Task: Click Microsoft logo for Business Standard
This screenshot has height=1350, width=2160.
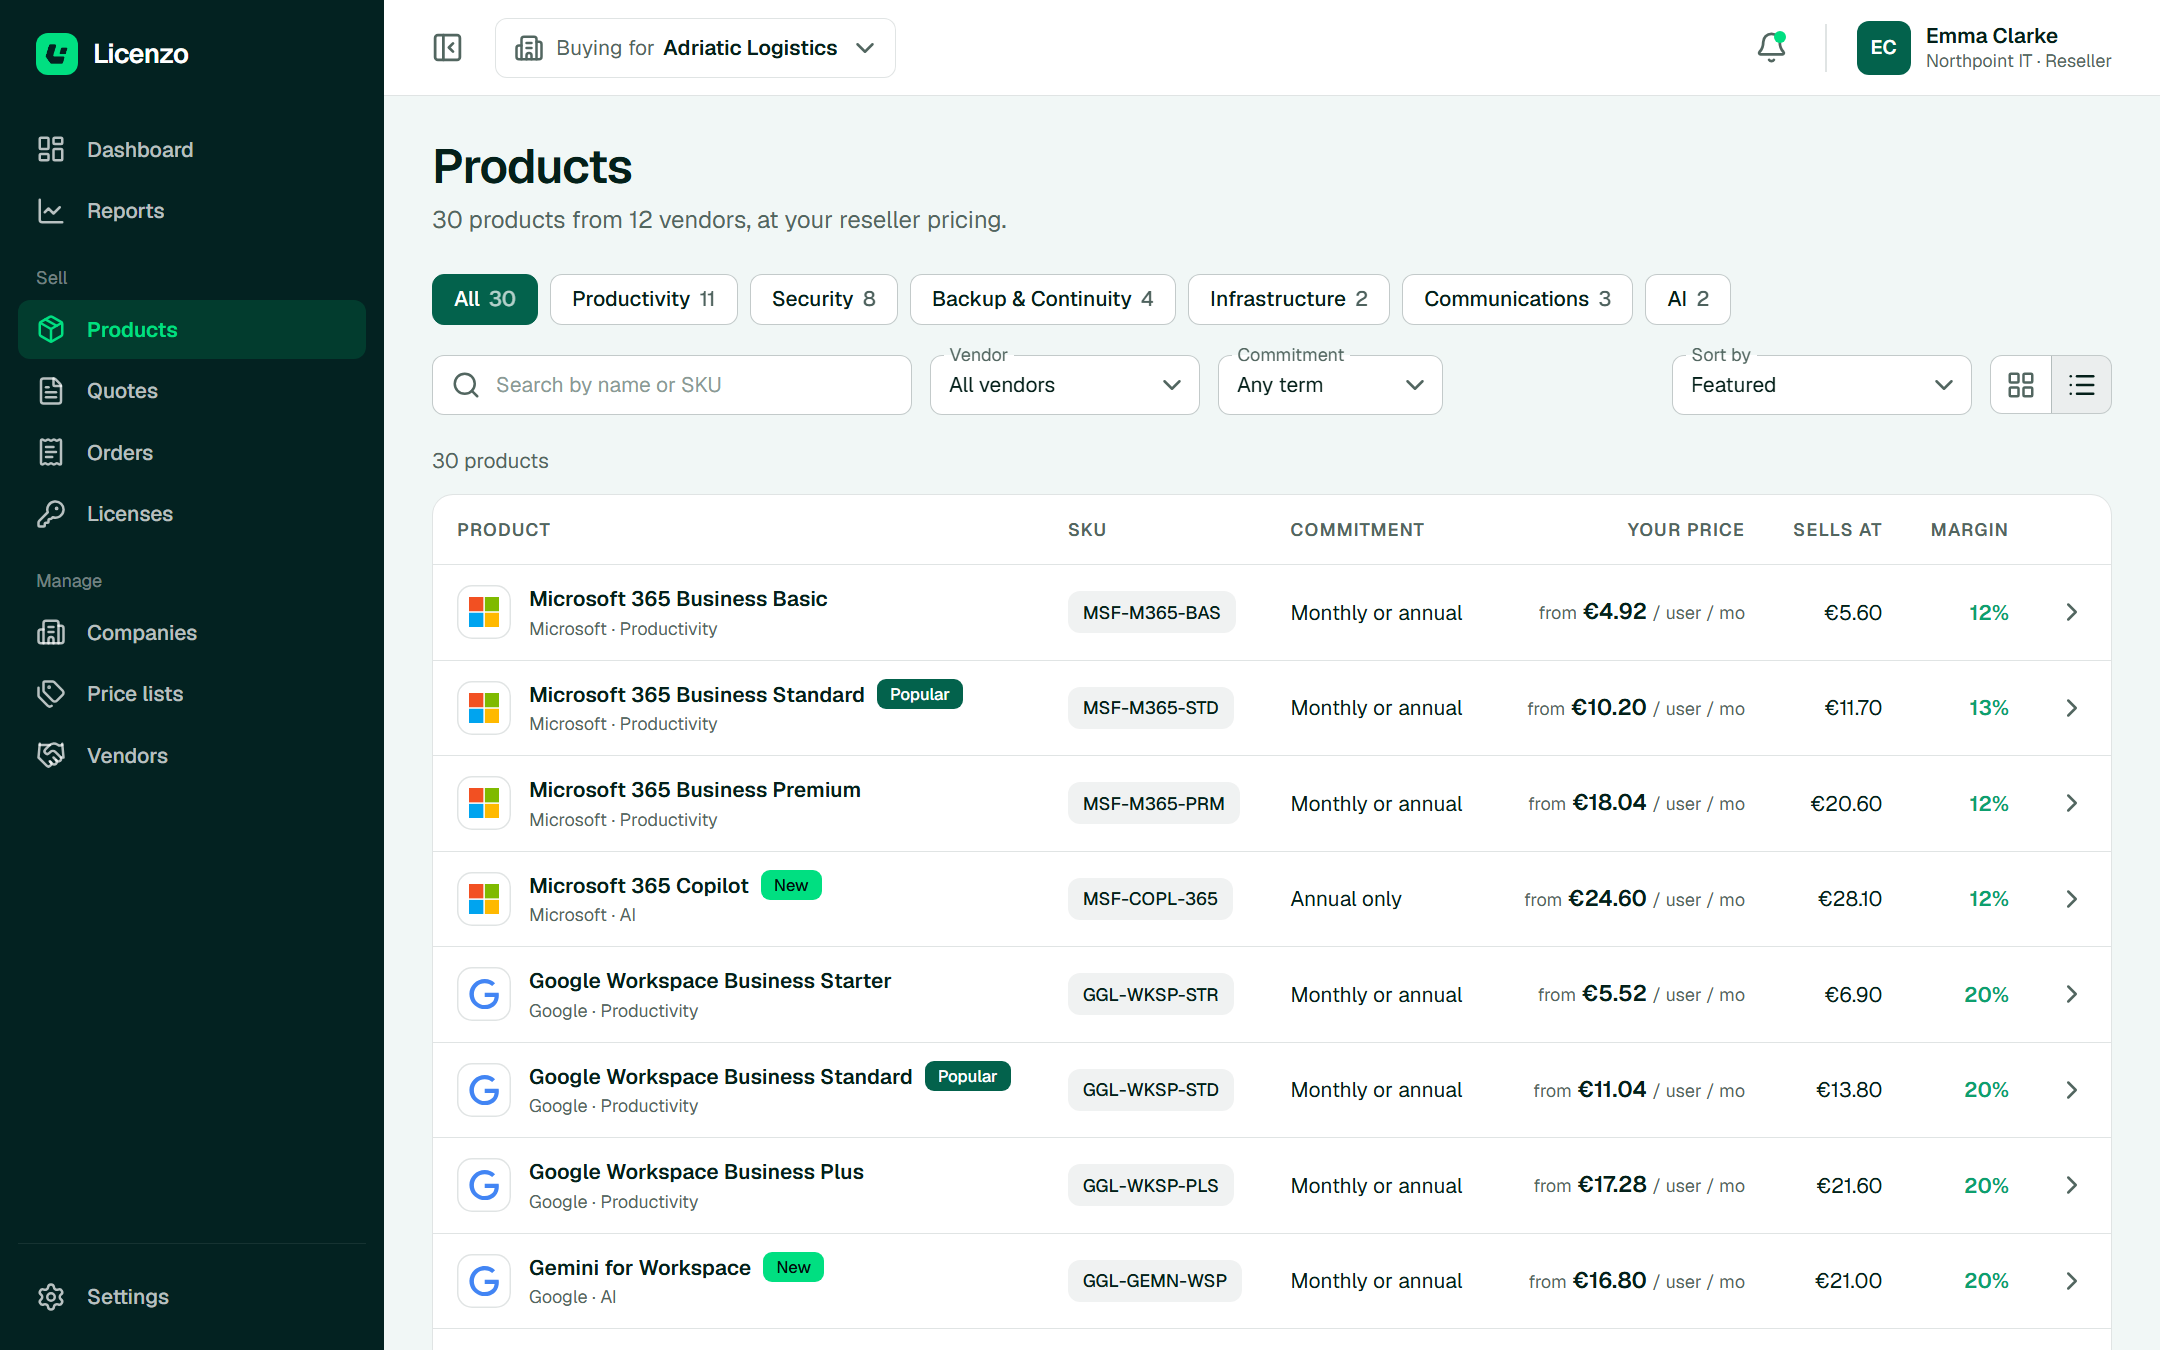Action: (484, 708)
